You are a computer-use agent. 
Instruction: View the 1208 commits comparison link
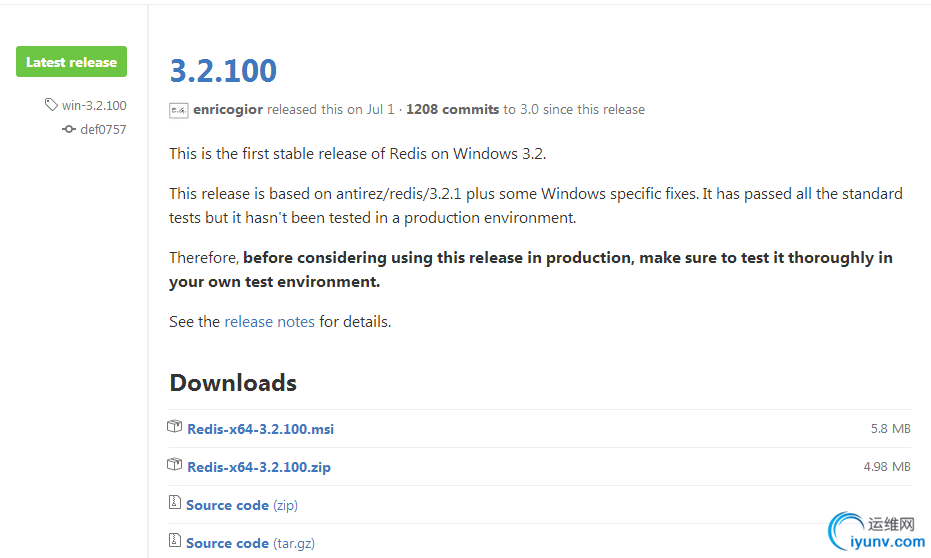[x=452, y=110]
